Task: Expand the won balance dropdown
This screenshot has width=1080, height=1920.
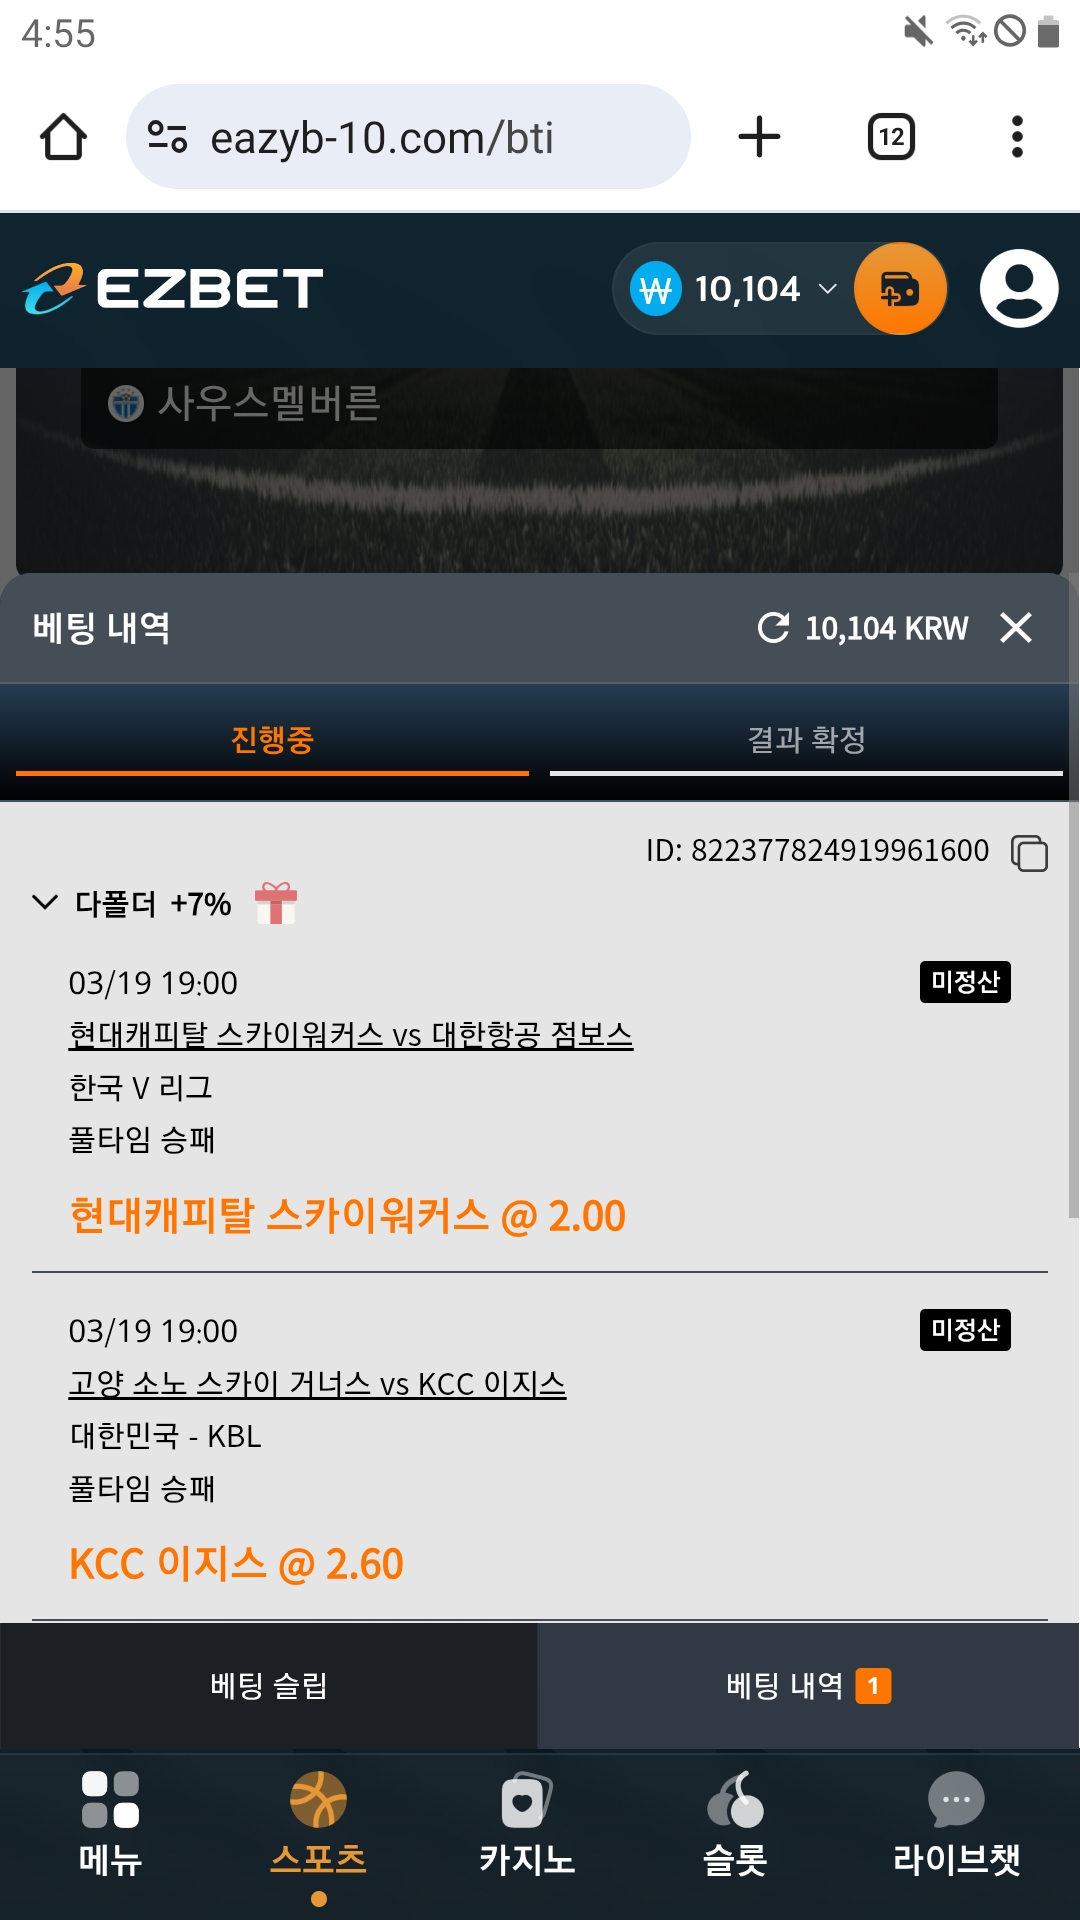Action: (x=827, y=289)
